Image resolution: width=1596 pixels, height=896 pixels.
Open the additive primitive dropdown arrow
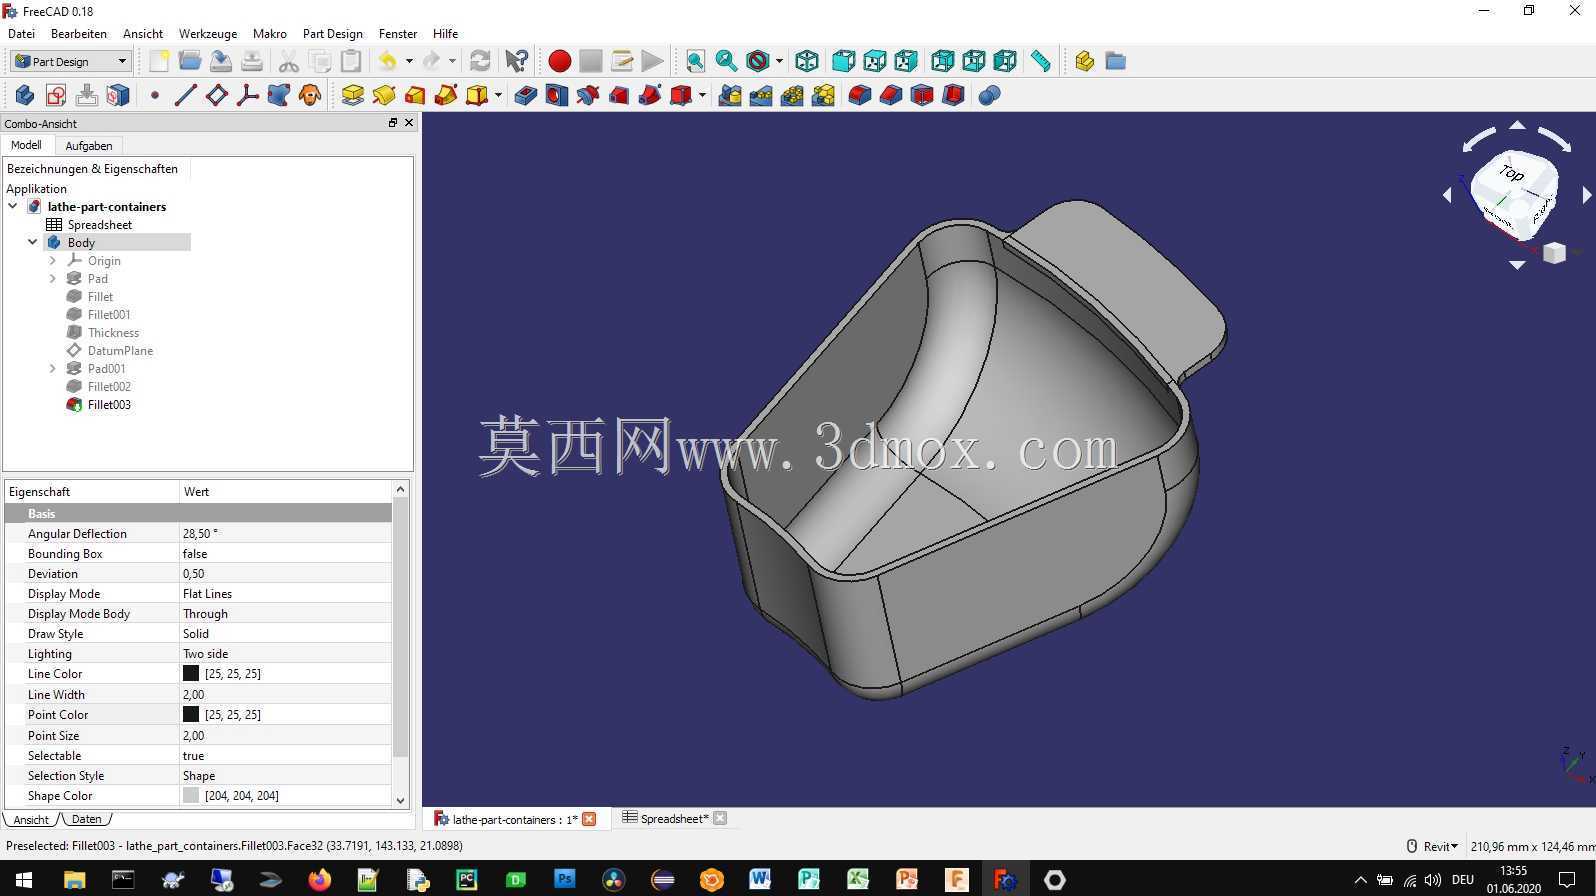point(498,95)
